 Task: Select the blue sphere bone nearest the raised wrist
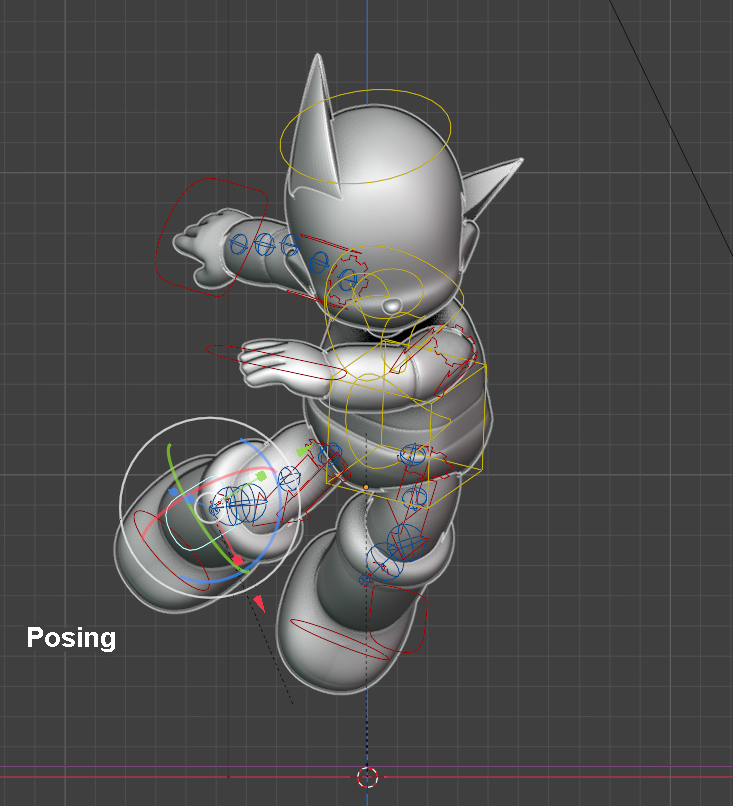click(239, 244)
